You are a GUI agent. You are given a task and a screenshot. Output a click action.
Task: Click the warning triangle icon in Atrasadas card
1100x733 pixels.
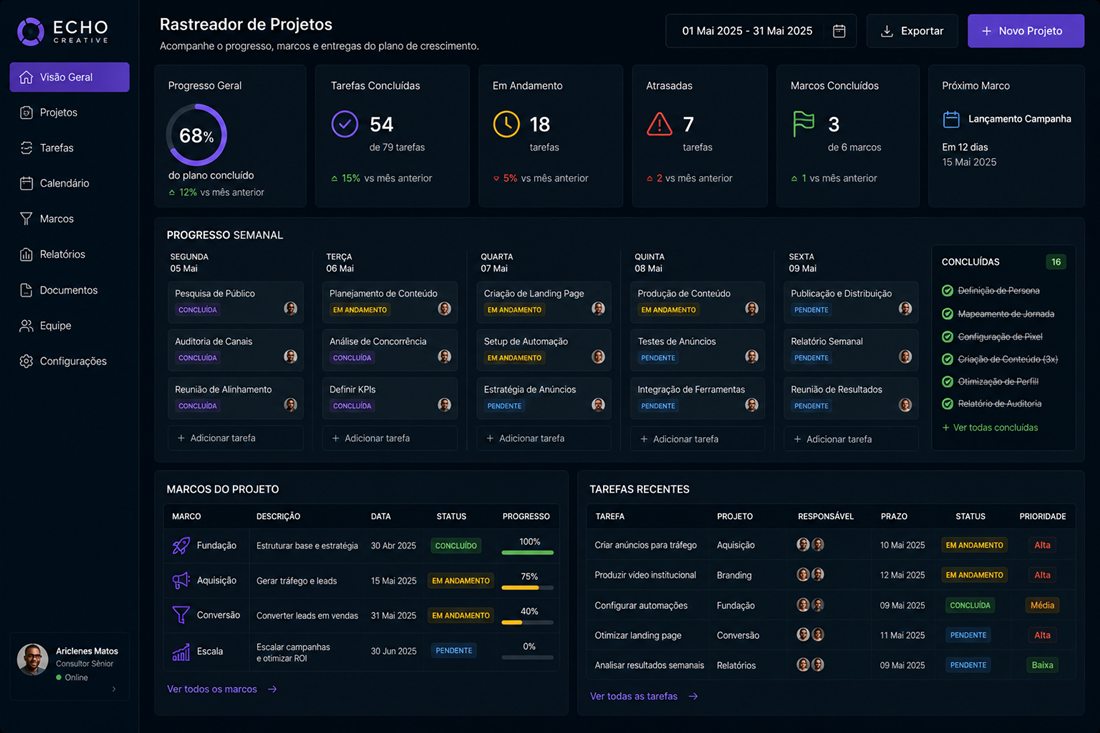point(659,124)
